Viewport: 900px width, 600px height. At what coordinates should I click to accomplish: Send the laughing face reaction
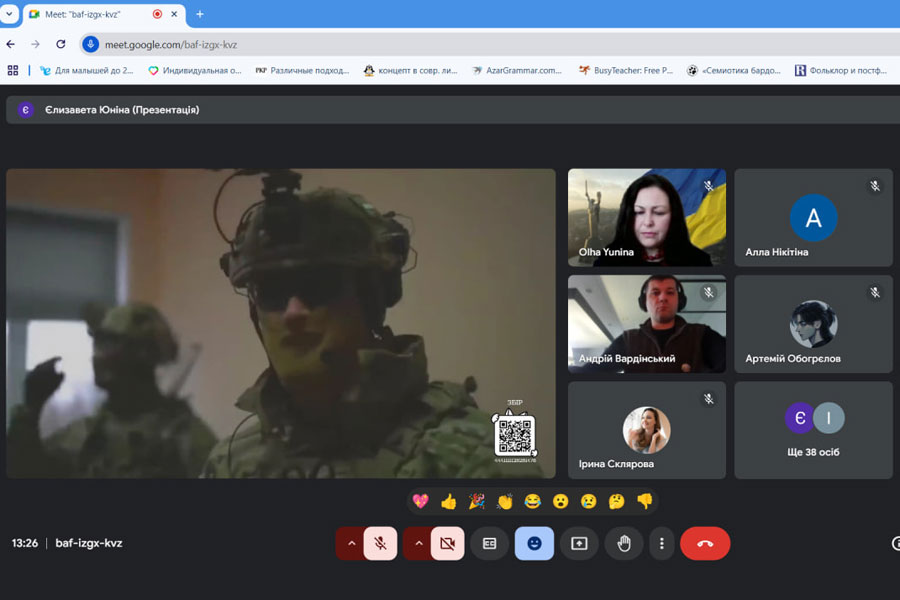tap(533, 501)
